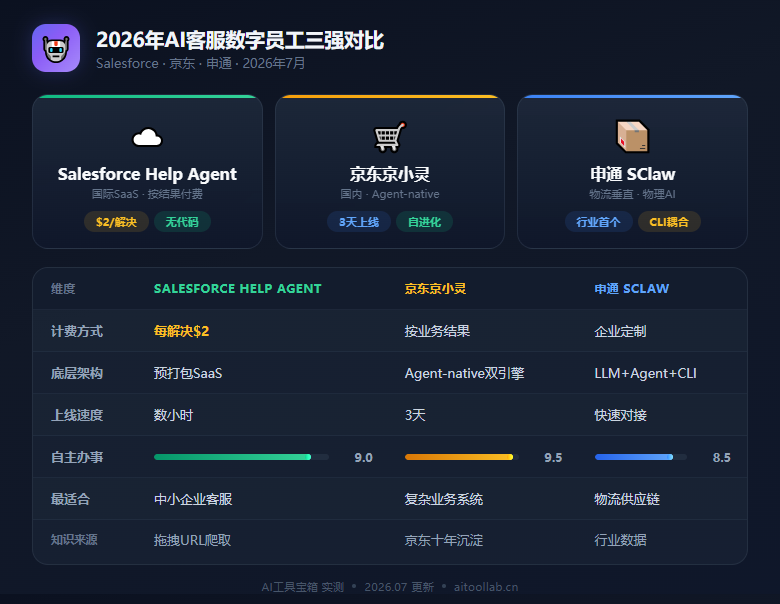The width and height of the screenshot is (780, 604).
Task: Click the Salesforce 自主办事 score bar
Action: tap(241, 457)
